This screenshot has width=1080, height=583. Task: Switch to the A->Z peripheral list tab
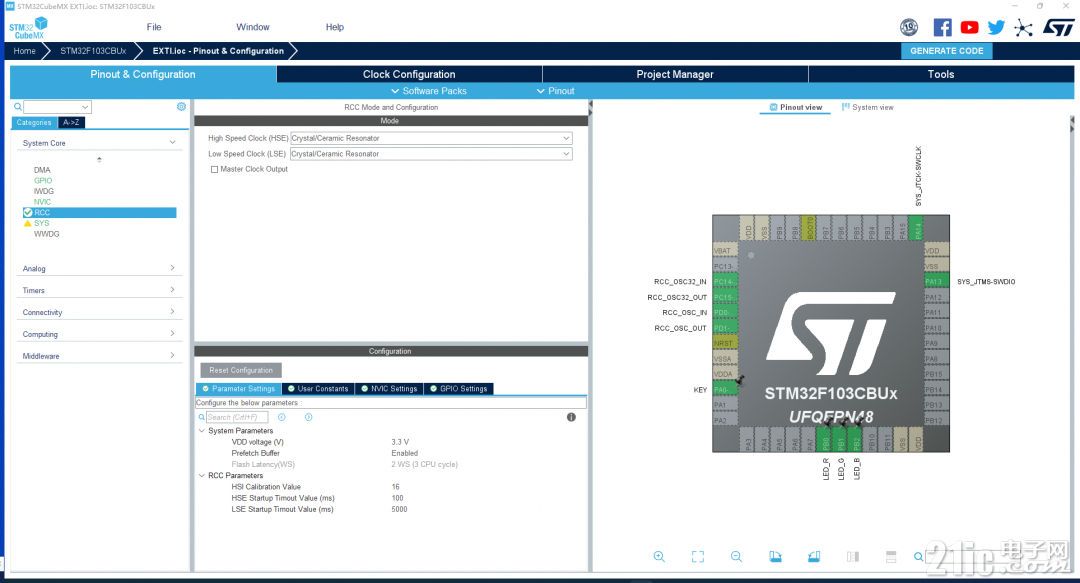point(71,123)
